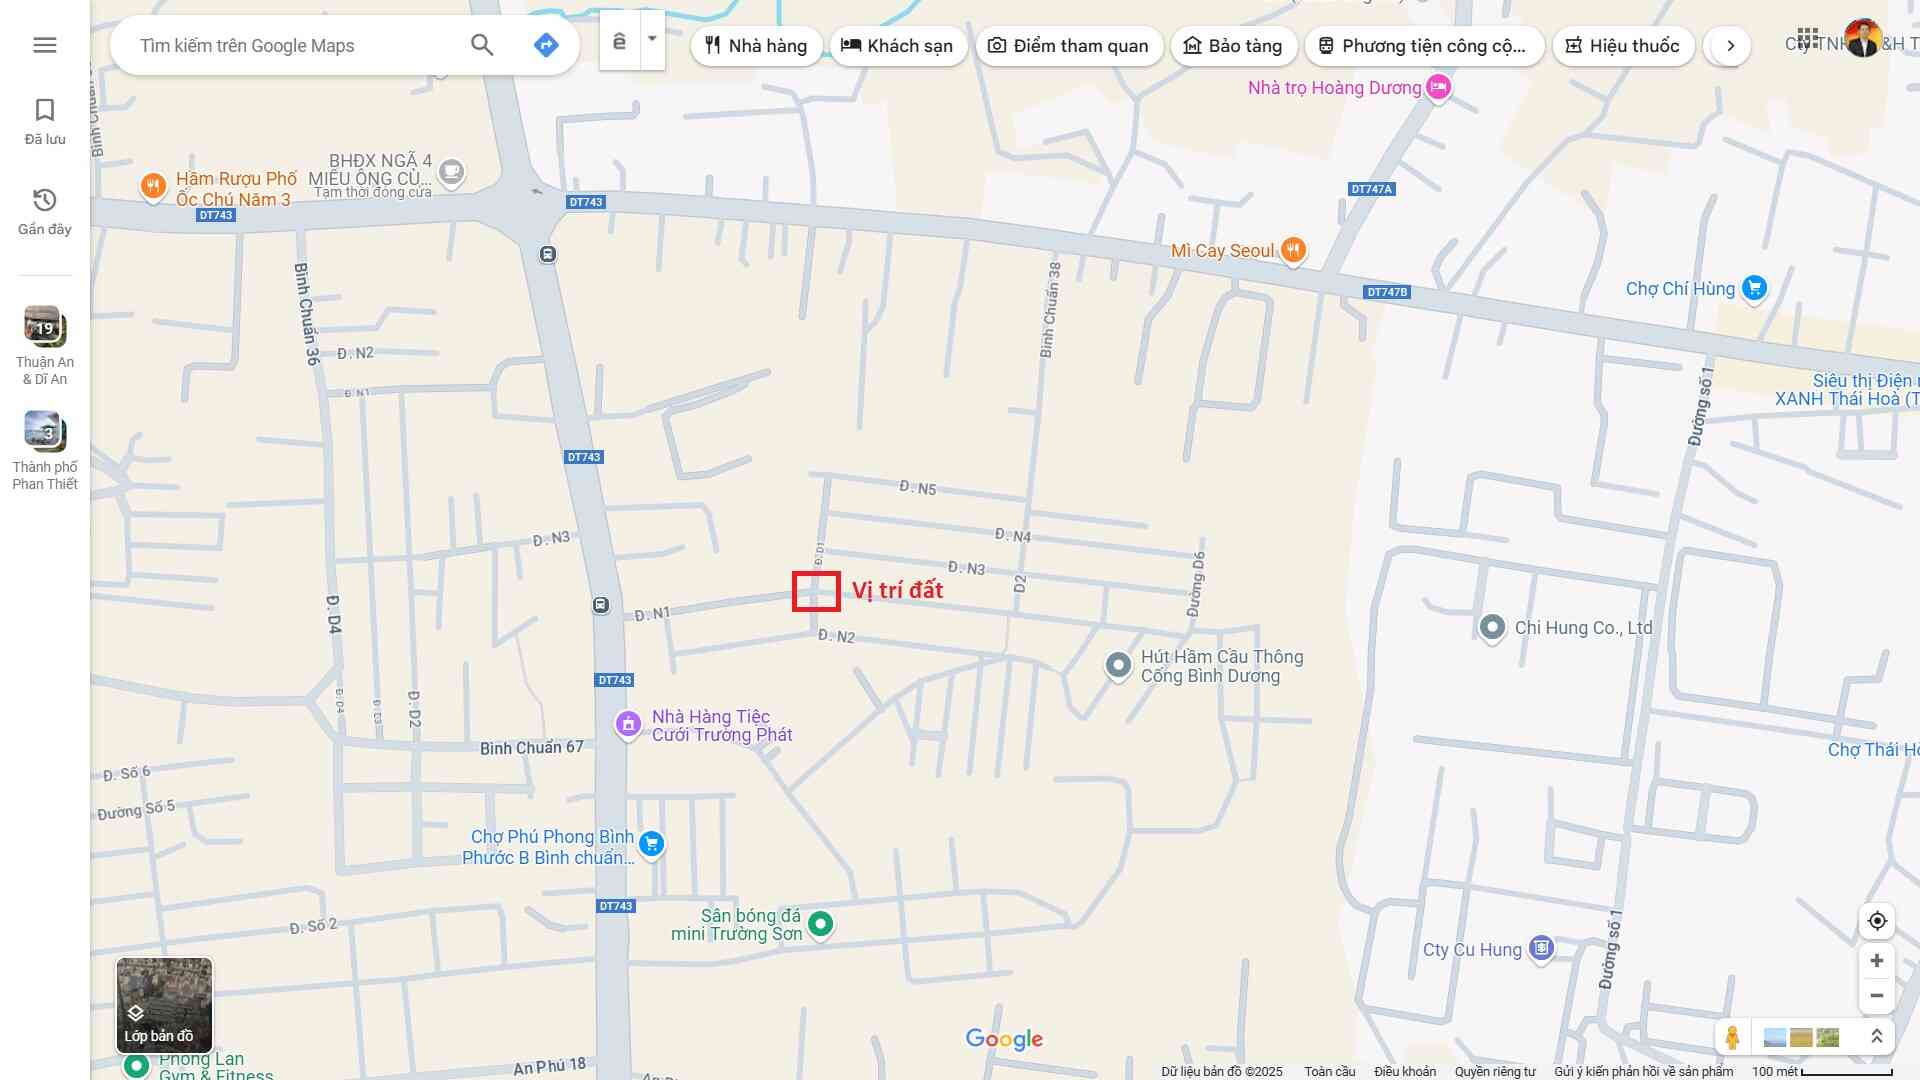Select the Street View Pegman
The image size is (1920, 1080).
pos(1733,1037)
